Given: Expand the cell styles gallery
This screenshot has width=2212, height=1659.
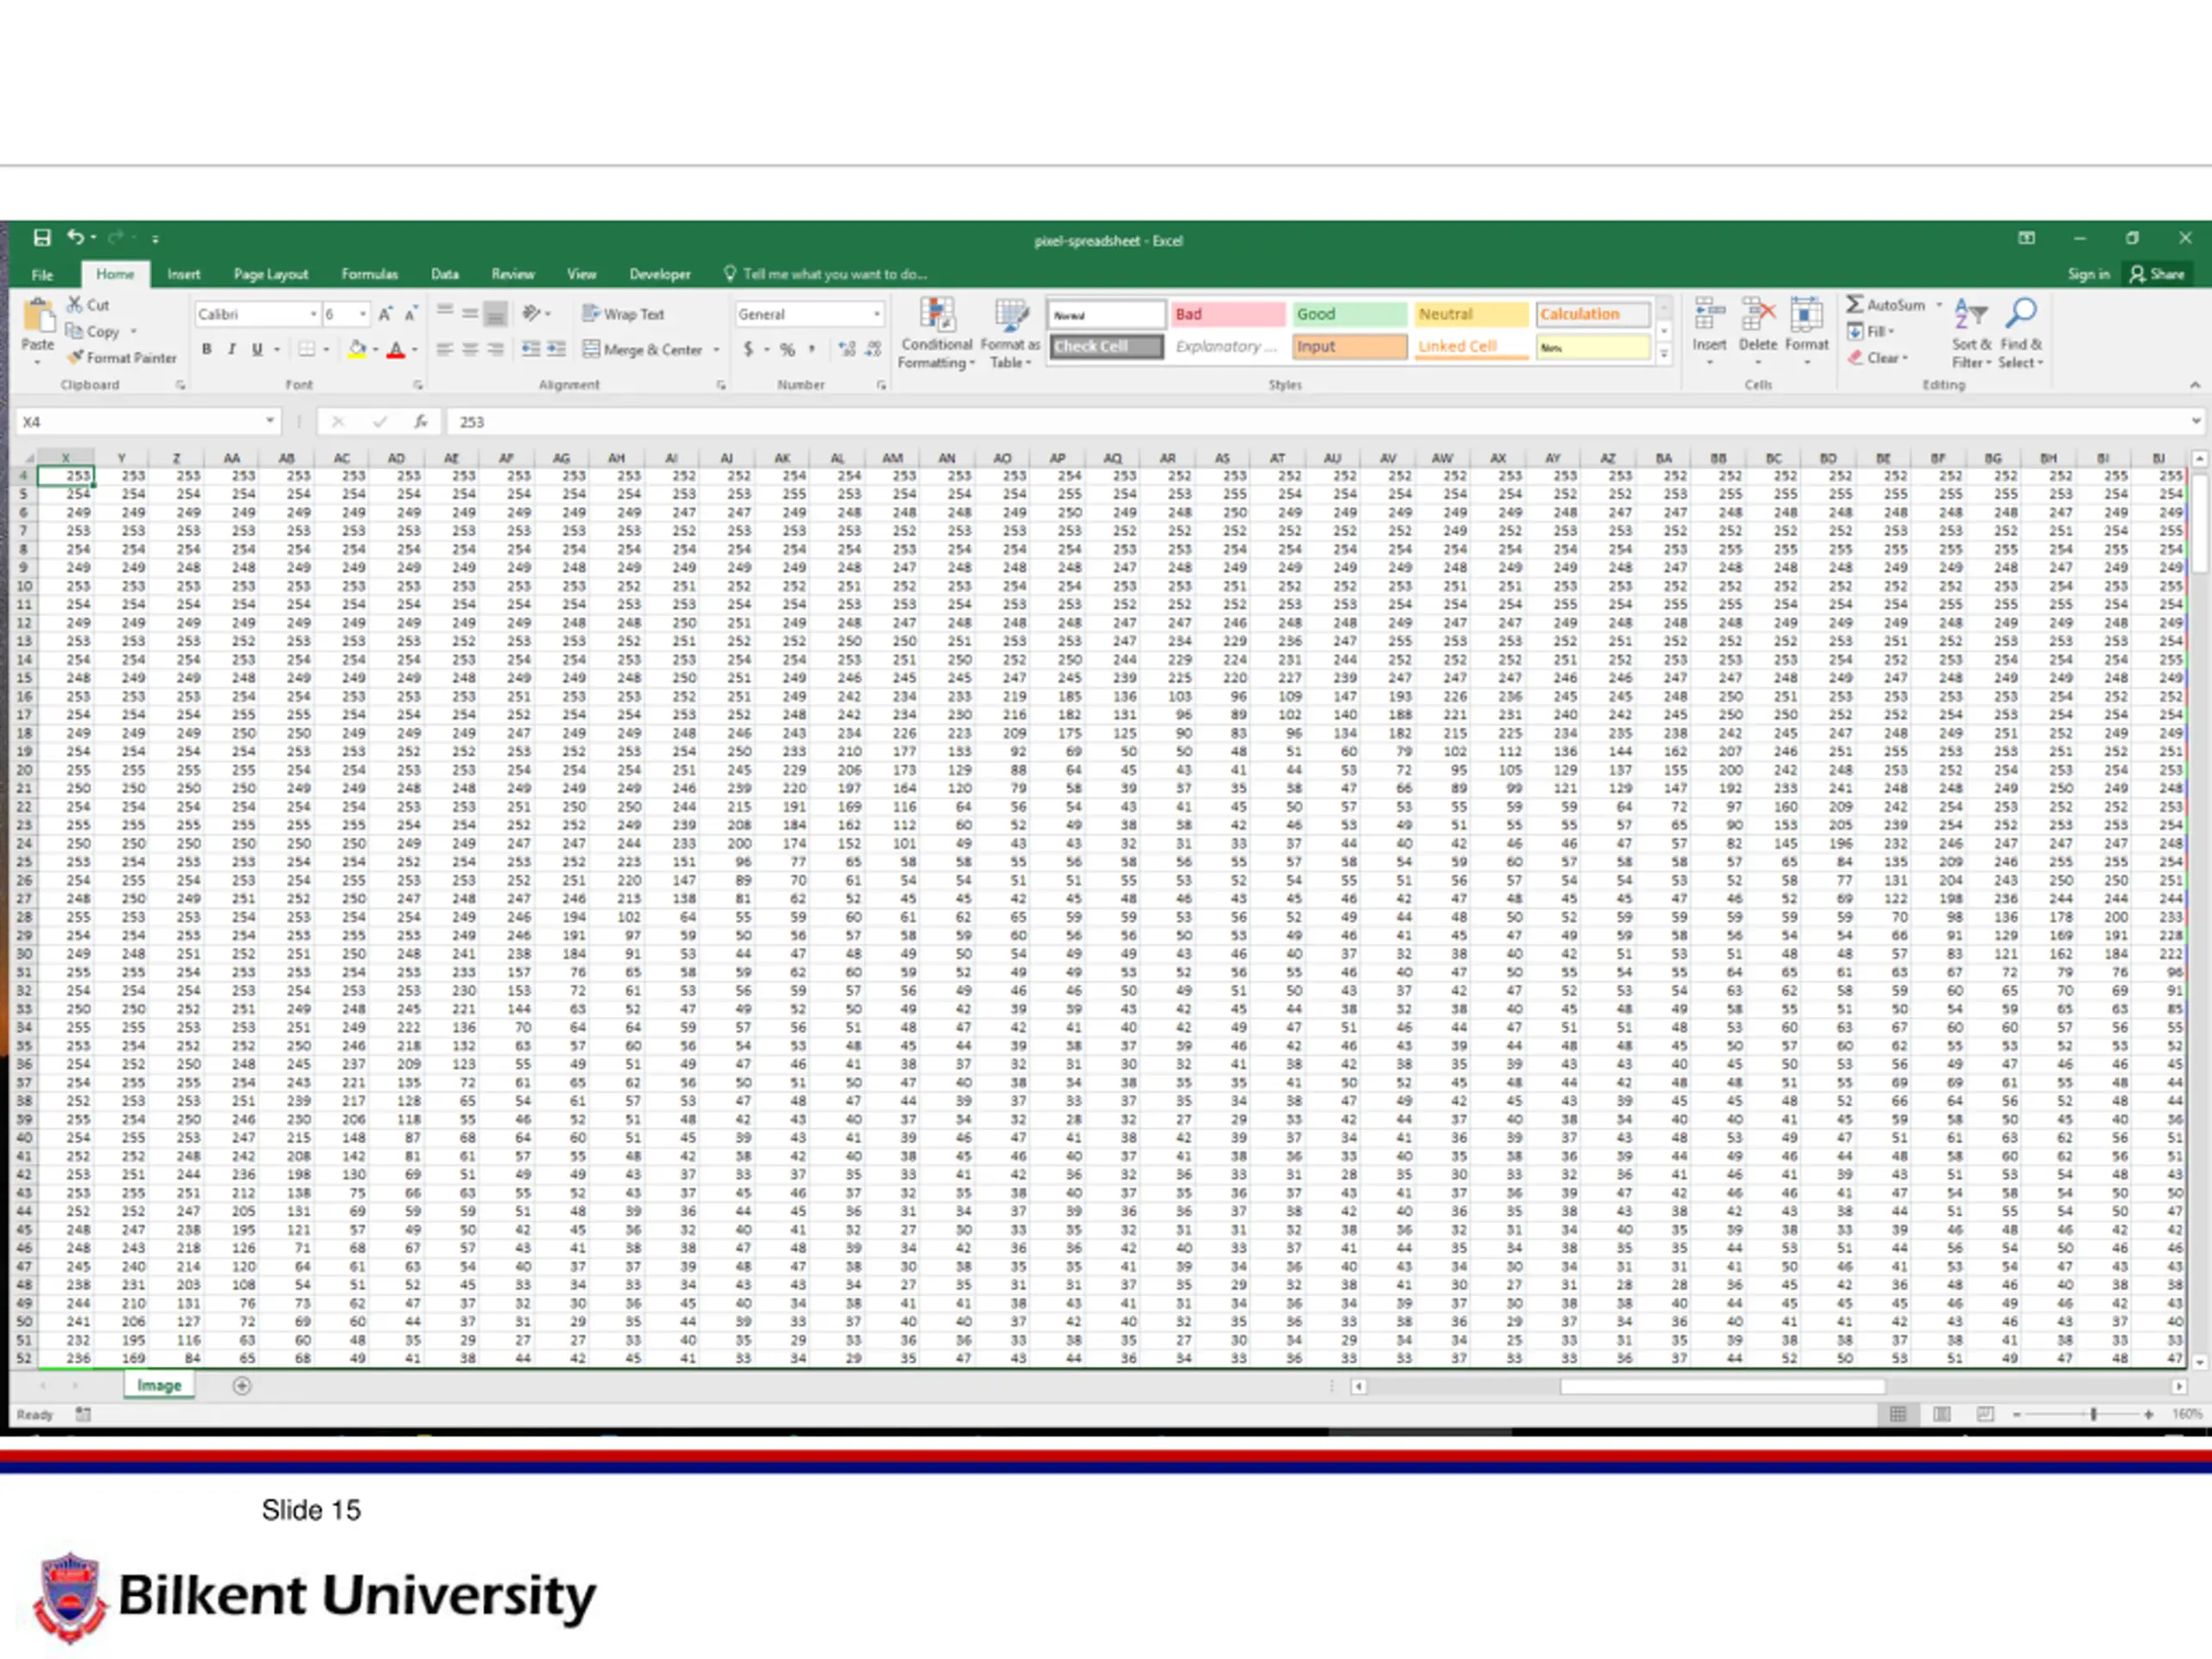Looking at the screenshot, I should 1664,353.
